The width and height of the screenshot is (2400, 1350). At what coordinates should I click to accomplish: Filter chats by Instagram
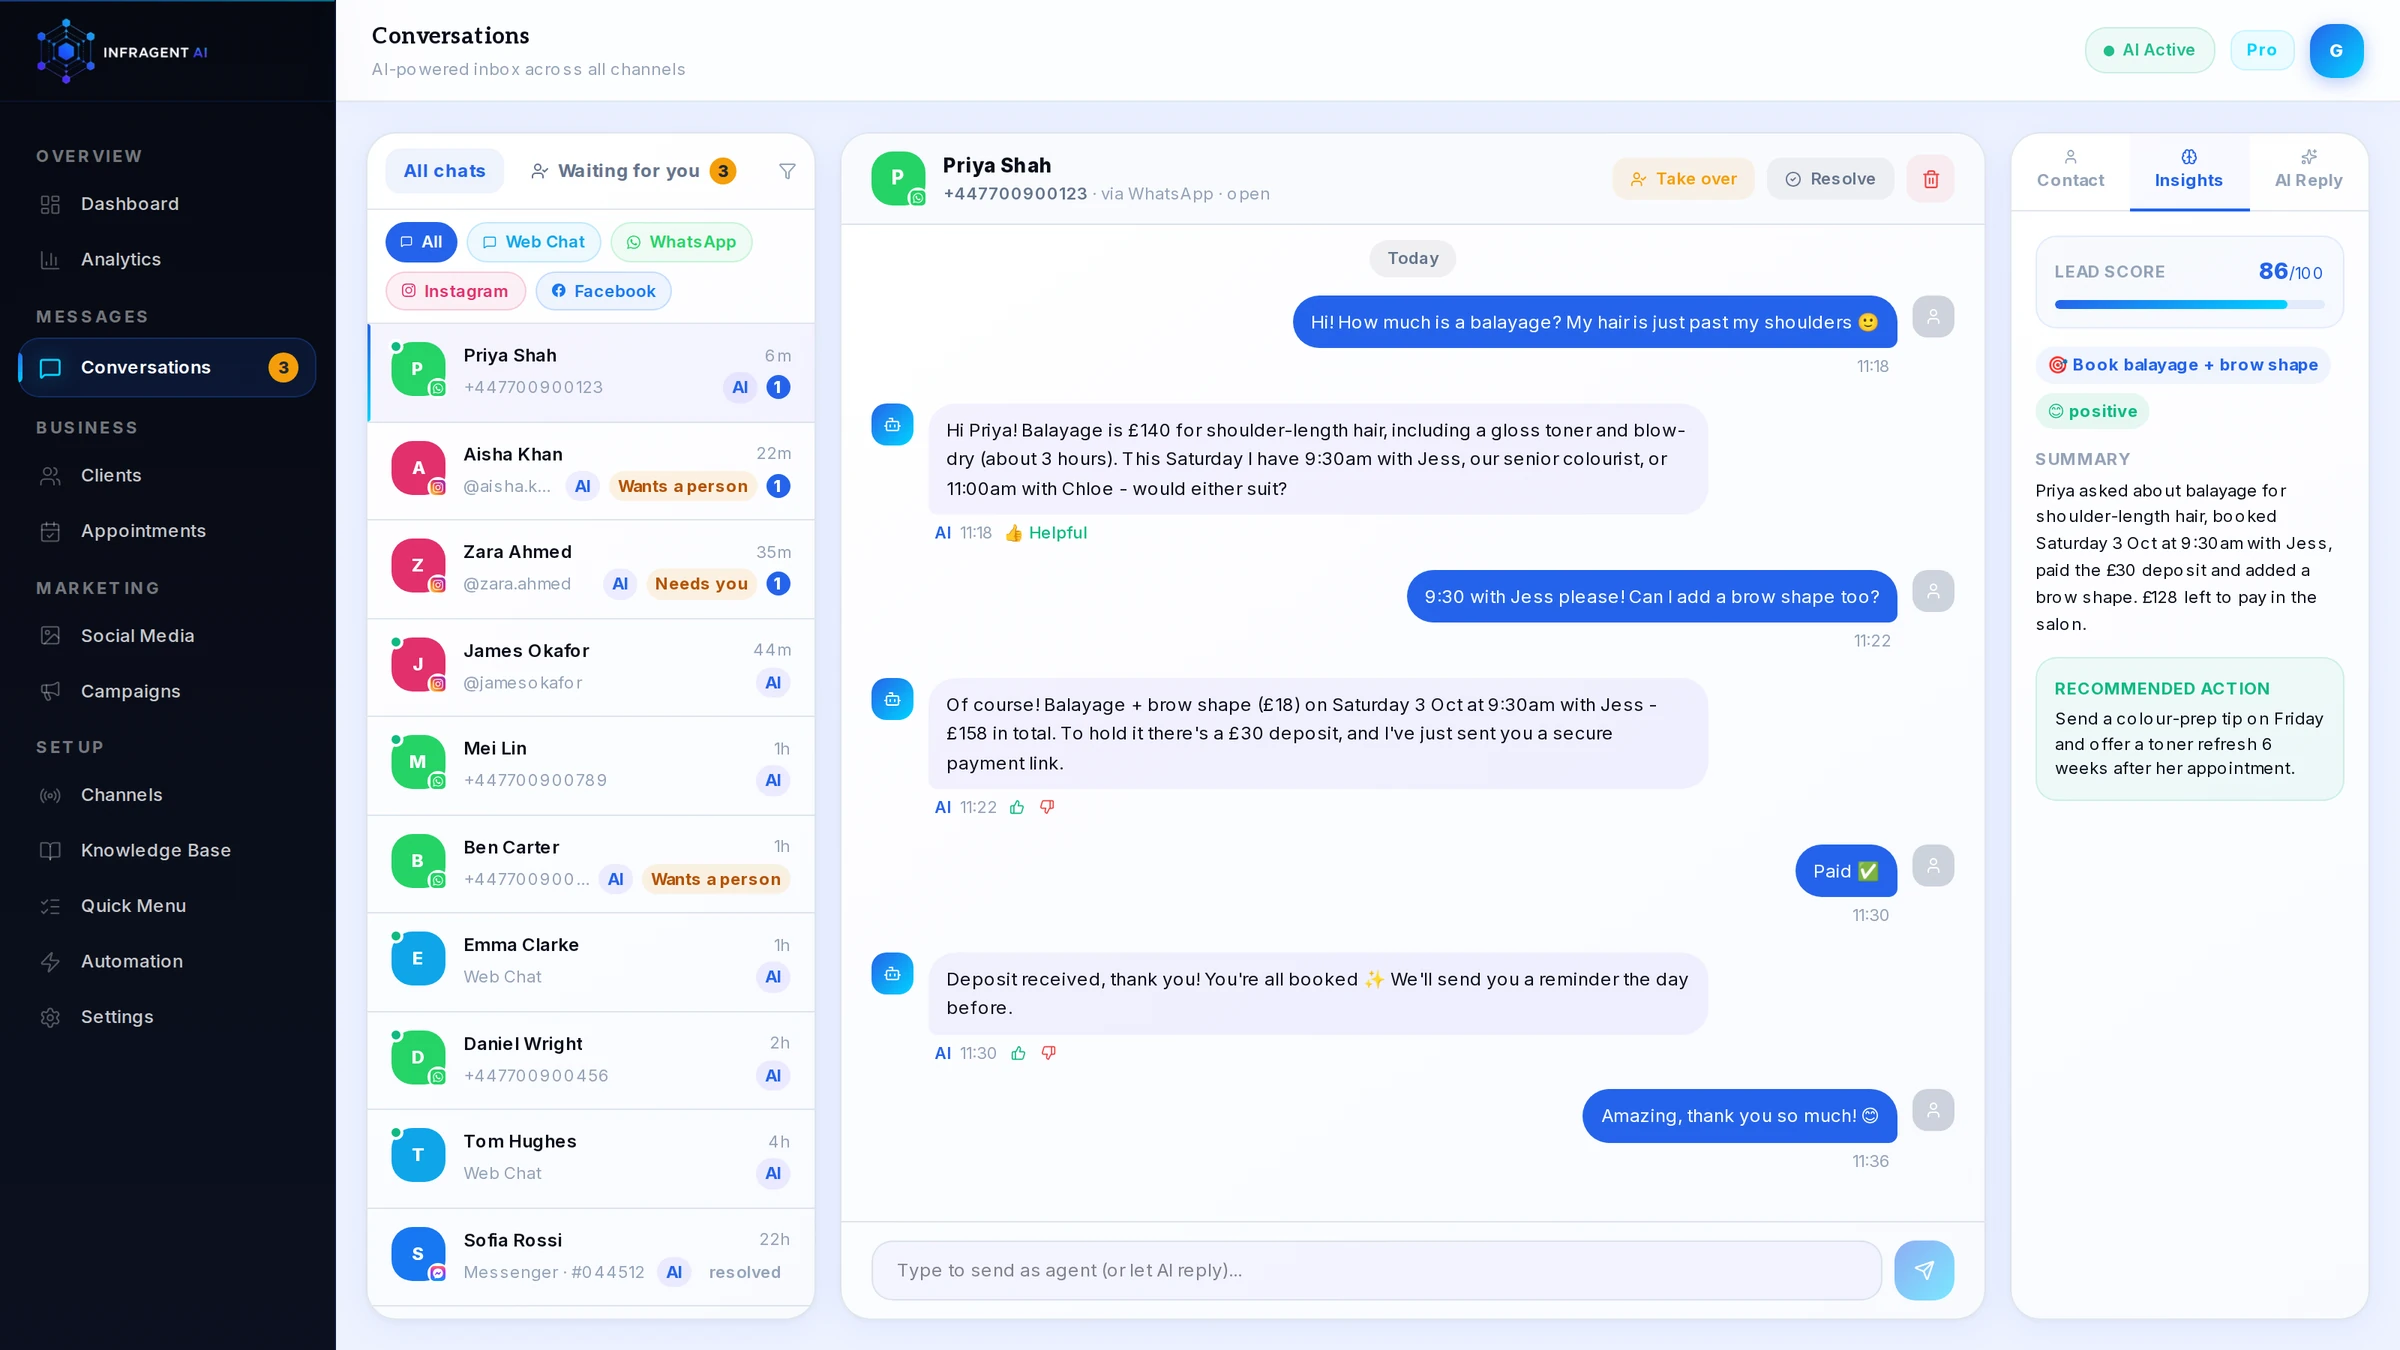pos(455,291)
